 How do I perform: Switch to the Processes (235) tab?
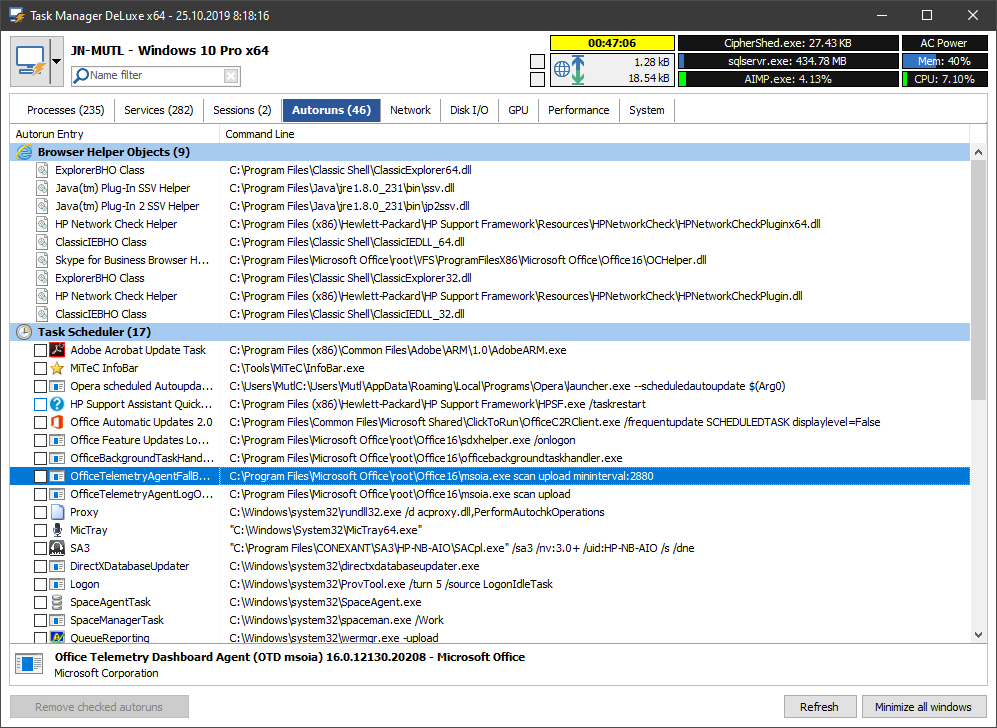(x=65, y=110)
